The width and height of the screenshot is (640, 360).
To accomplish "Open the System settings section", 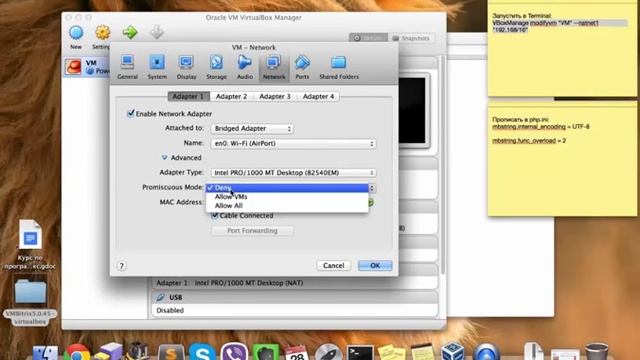I will [x=157, y=67].
